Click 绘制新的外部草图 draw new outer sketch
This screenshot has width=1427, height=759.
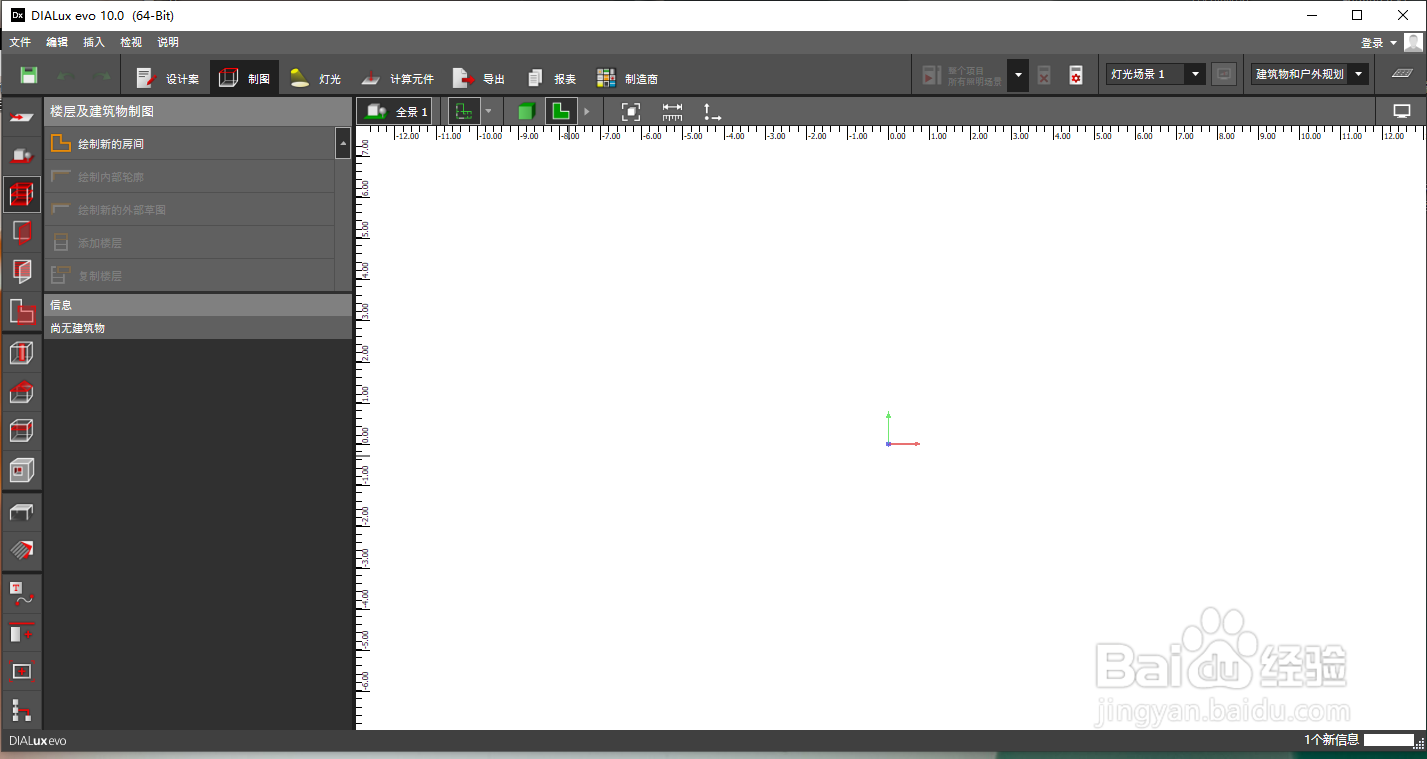(x=190, y=210)
